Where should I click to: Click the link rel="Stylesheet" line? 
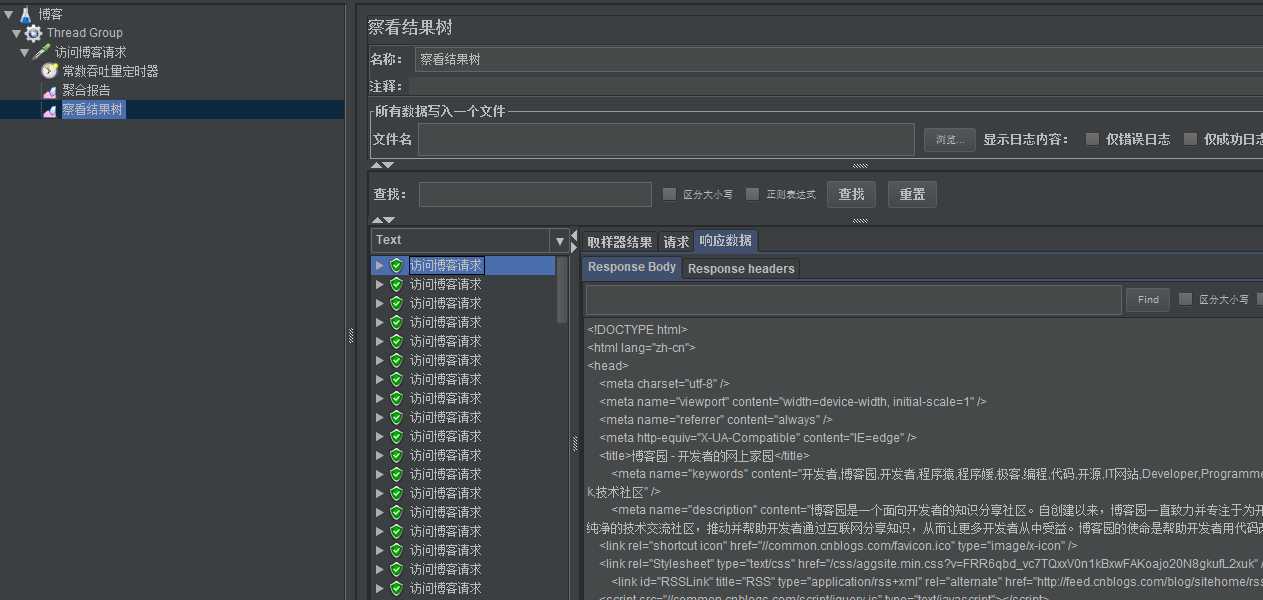930,564
